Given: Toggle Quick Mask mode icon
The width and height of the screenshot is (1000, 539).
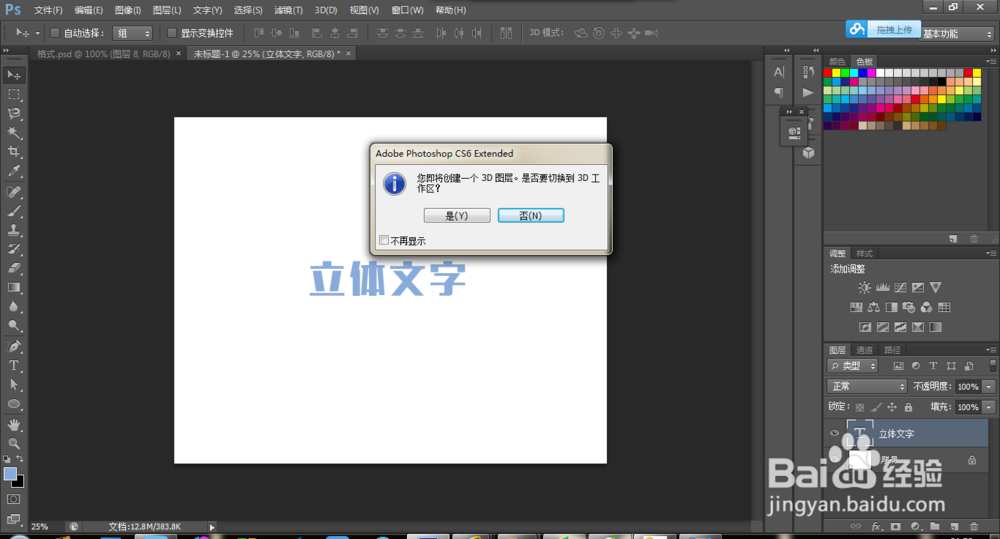Looking at the screenshot, I should pyautogui.click(x=13, y=499).
